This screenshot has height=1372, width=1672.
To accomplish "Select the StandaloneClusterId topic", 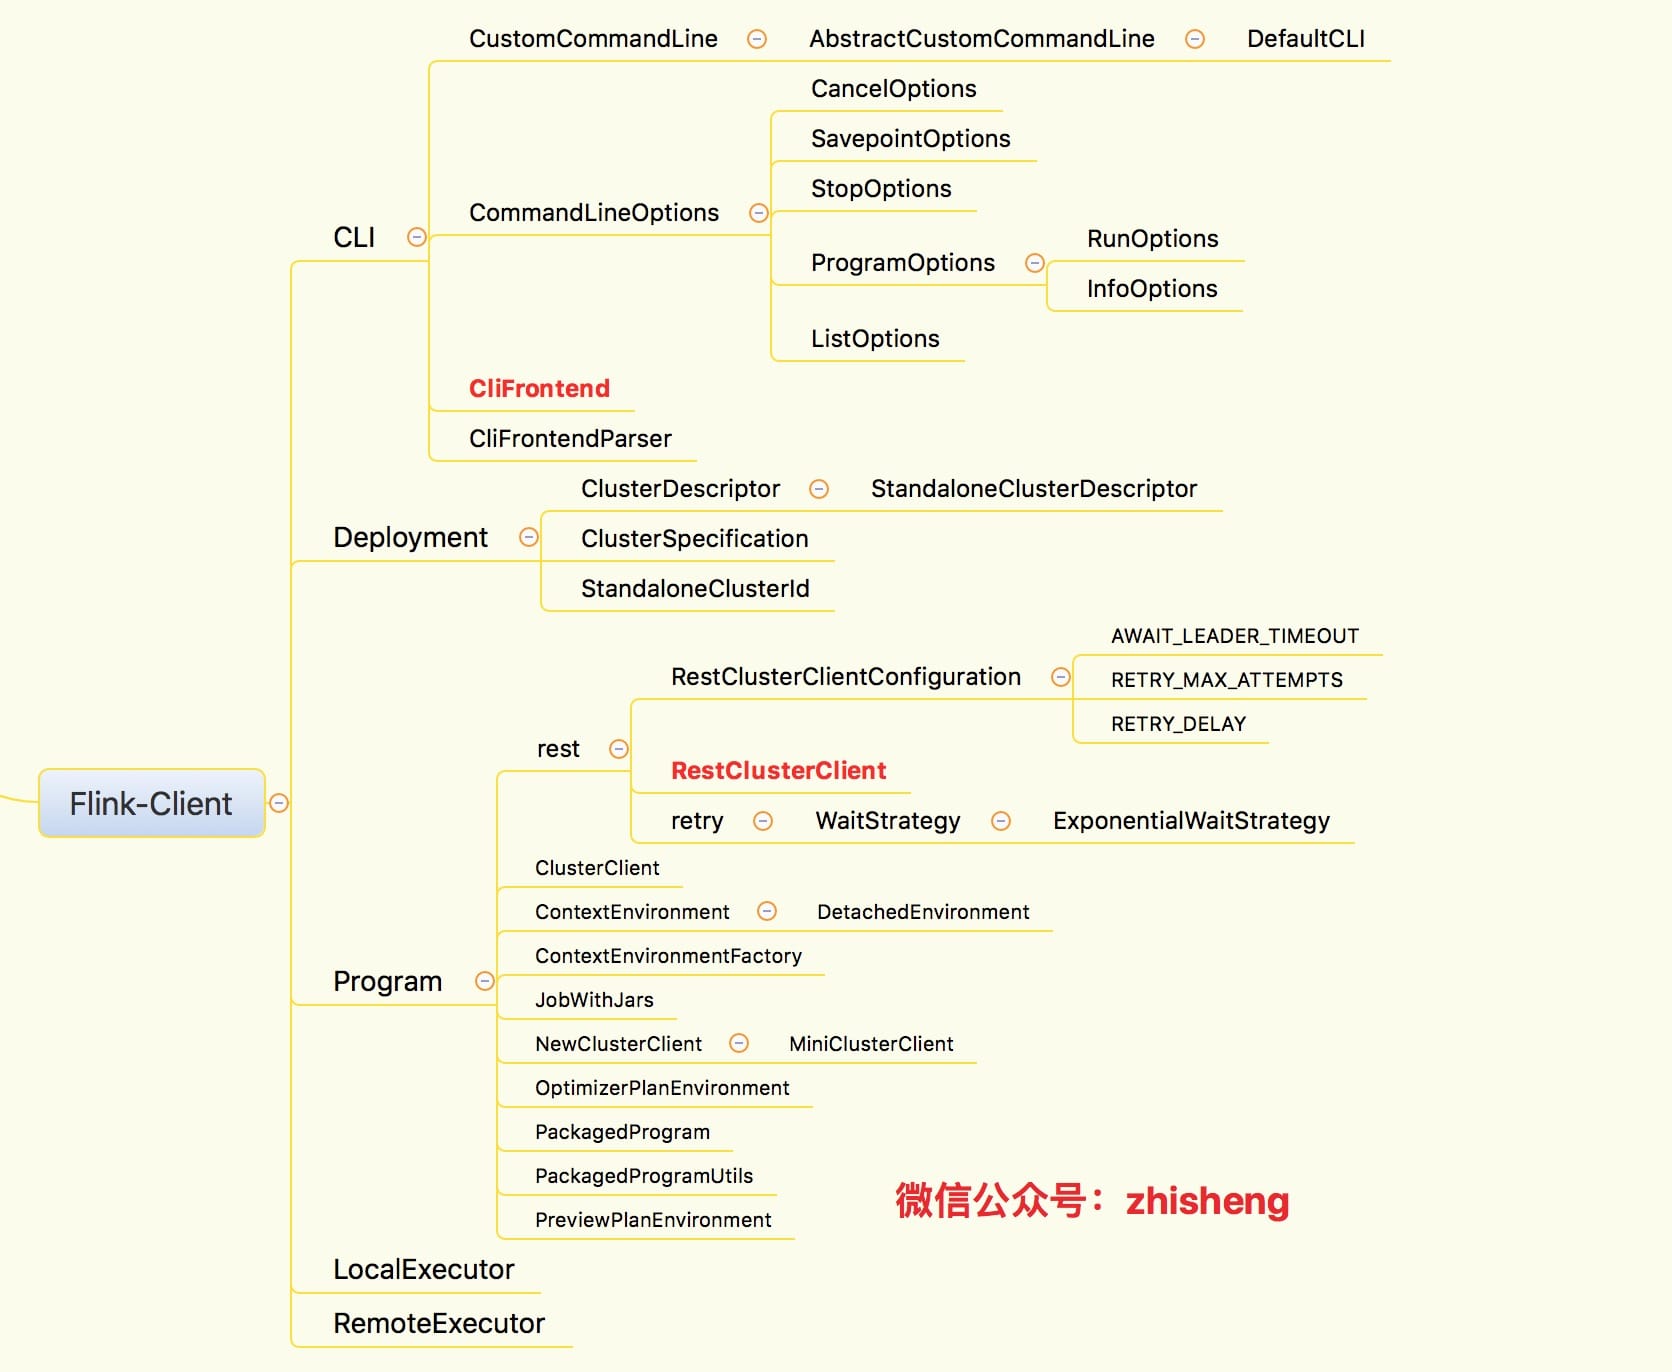I will coord(695,589).
